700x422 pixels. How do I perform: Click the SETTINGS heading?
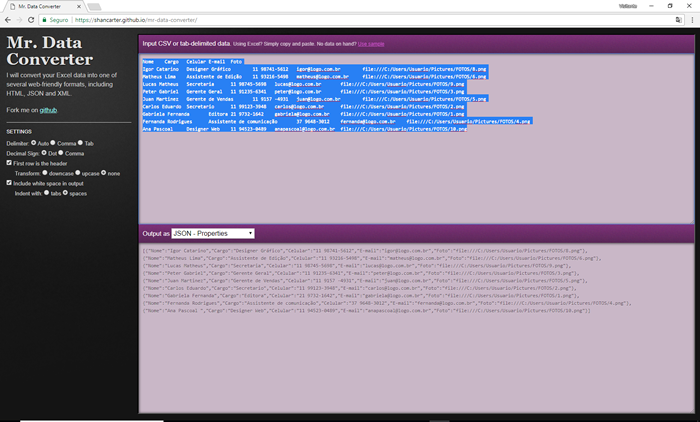[x=19, y=132]
